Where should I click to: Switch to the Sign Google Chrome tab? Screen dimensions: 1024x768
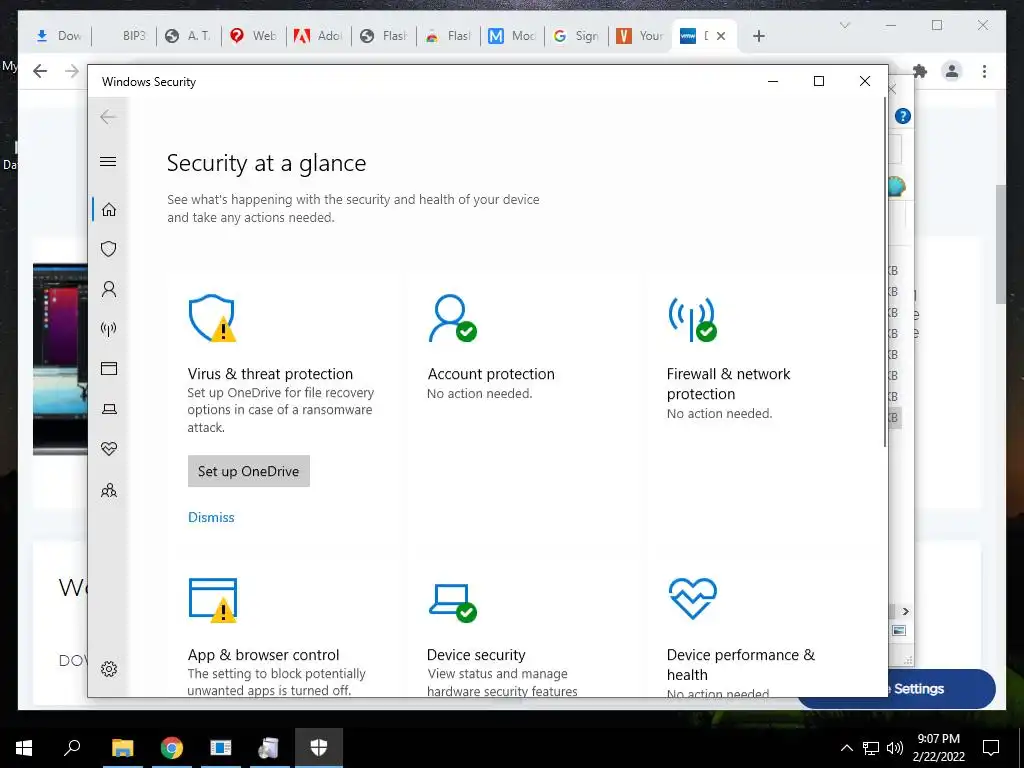(x=576, y=36)
